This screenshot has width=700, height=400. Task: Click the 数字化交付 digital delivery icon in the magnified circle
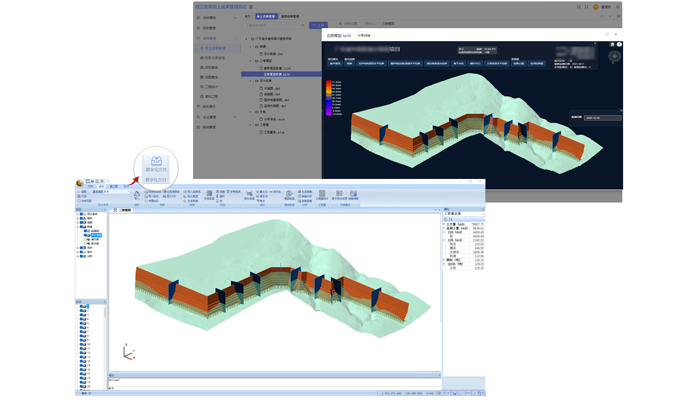tap(156, 161)
